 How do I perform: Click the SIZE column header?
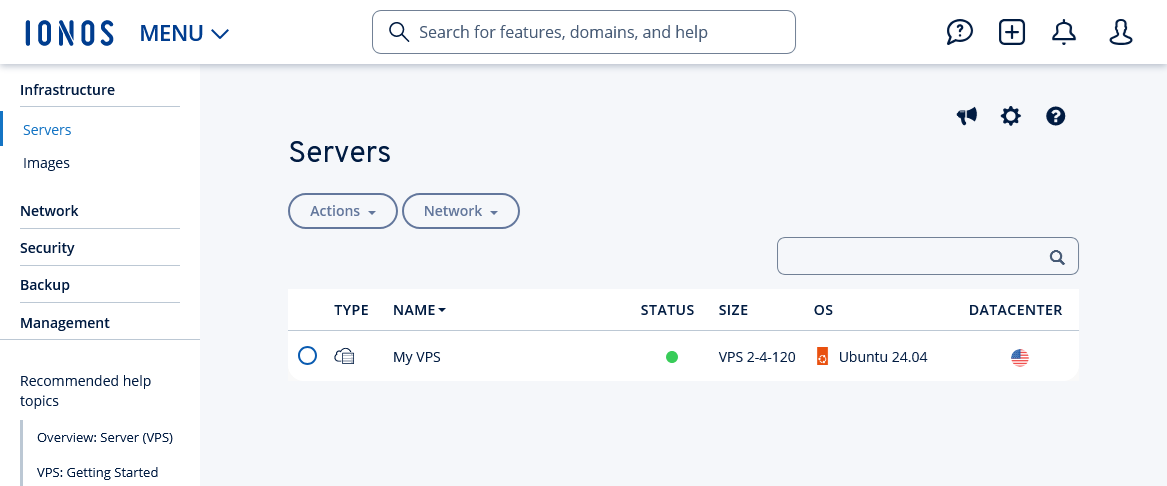point(733,310)
